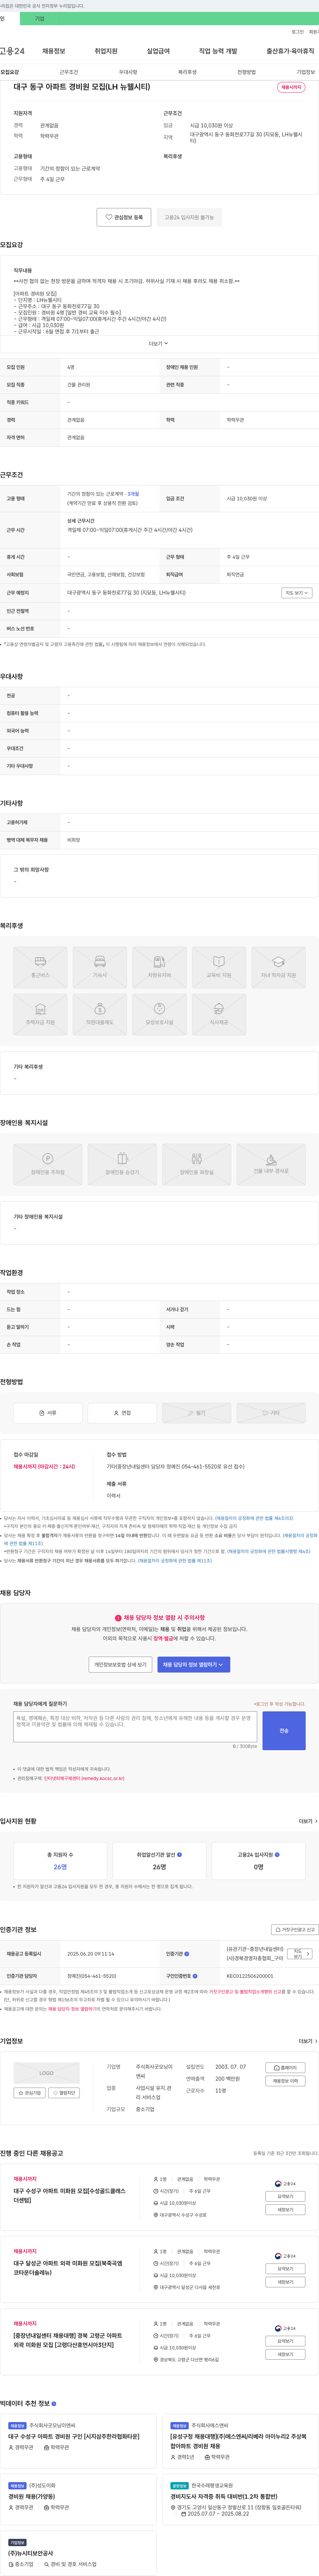Select the 기숙사 welfare icon
319x2576 pixels.
[x=100, y=968]
